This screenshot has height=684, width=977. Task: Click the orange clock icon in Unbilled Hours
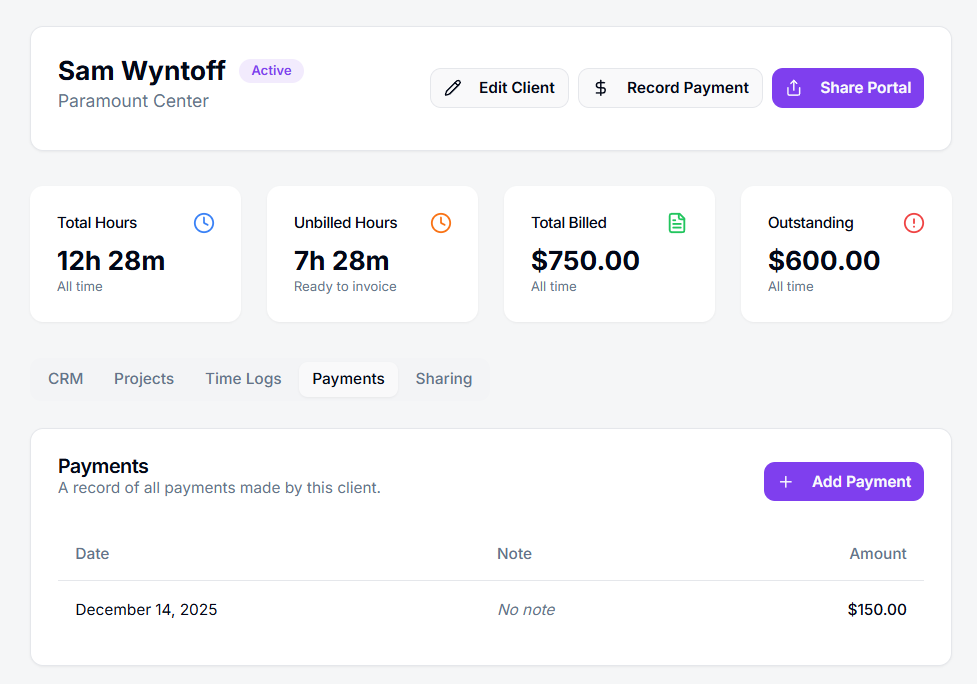(x=441, y=223)
